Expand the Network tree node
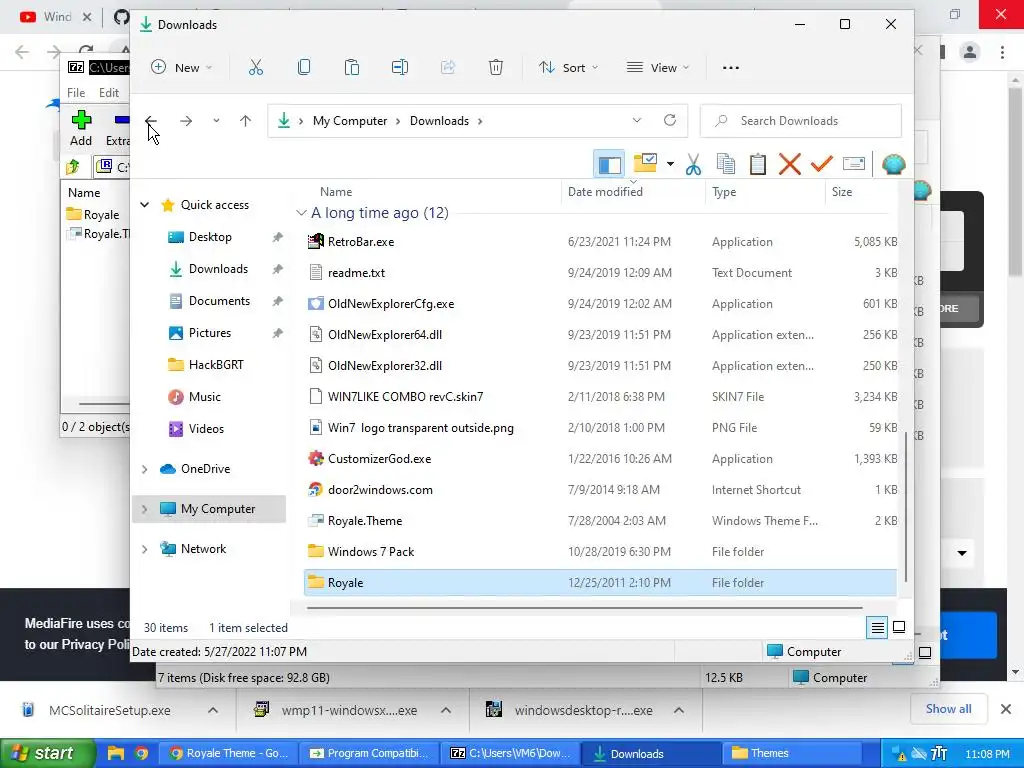The image size is (1024, 768). click(144, 549)
